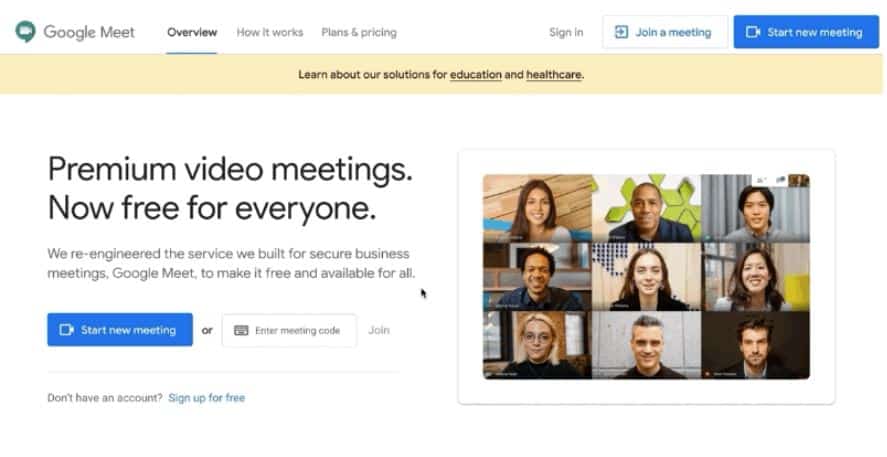Click the Join a meeting header button
Image resolution: width=887 pixels, height=457 pixels.
tap(665, 32)
